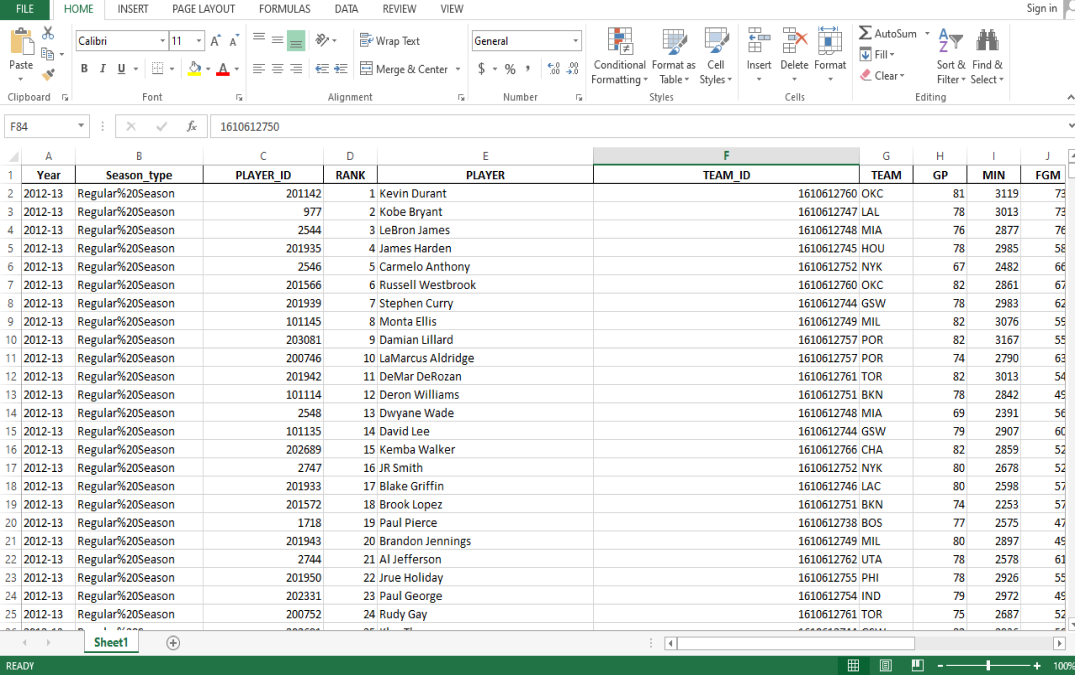Click the red Font Color A

[223, 69]
